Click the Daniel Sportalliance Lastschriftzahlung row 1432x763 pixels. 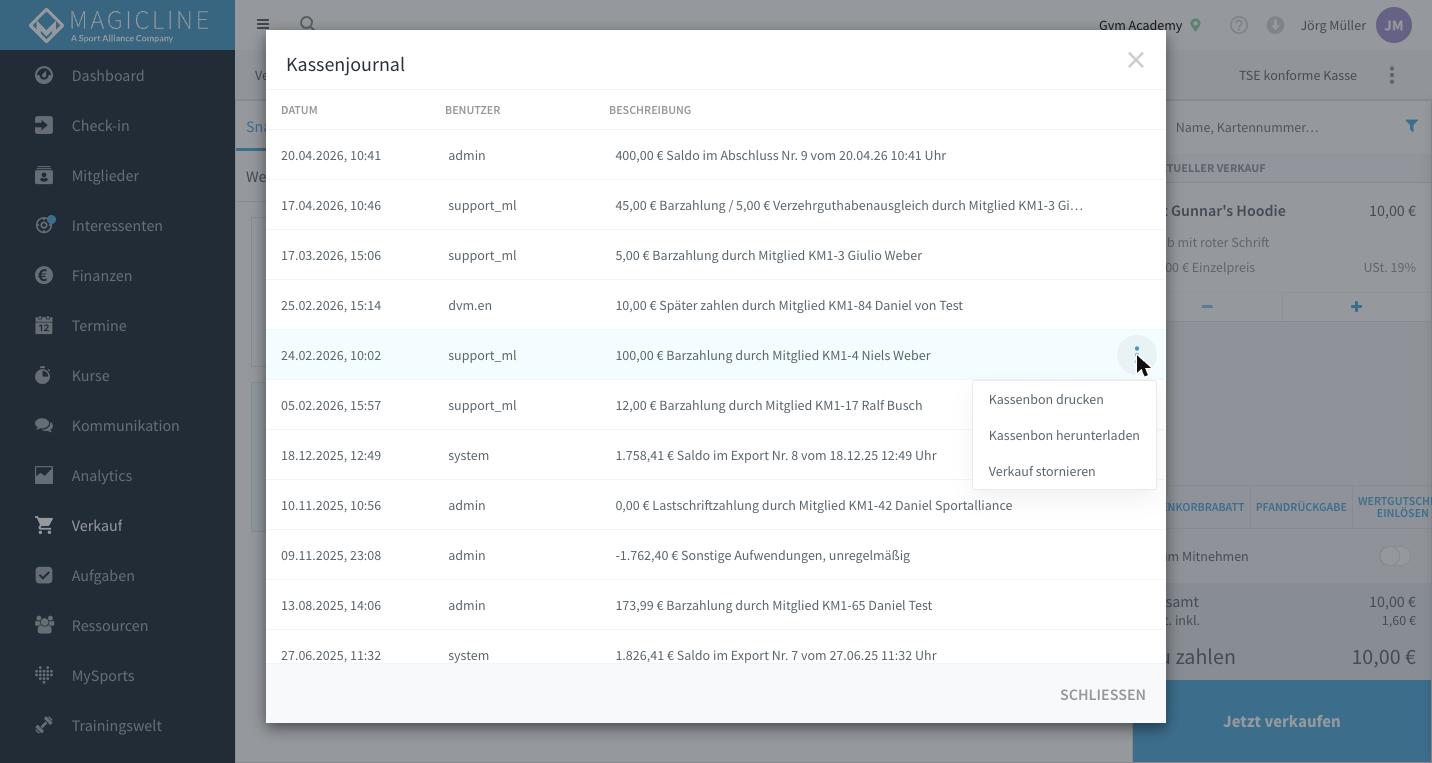716,505
